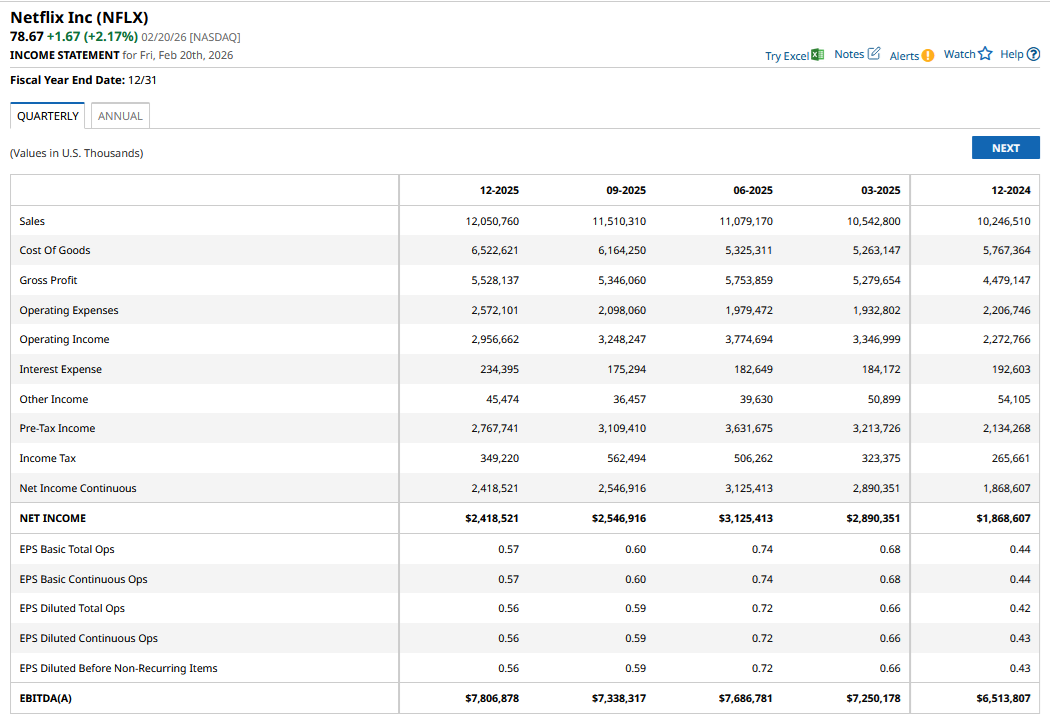
Task: Select the QUARTERLY tab
Action: [48, 116]
